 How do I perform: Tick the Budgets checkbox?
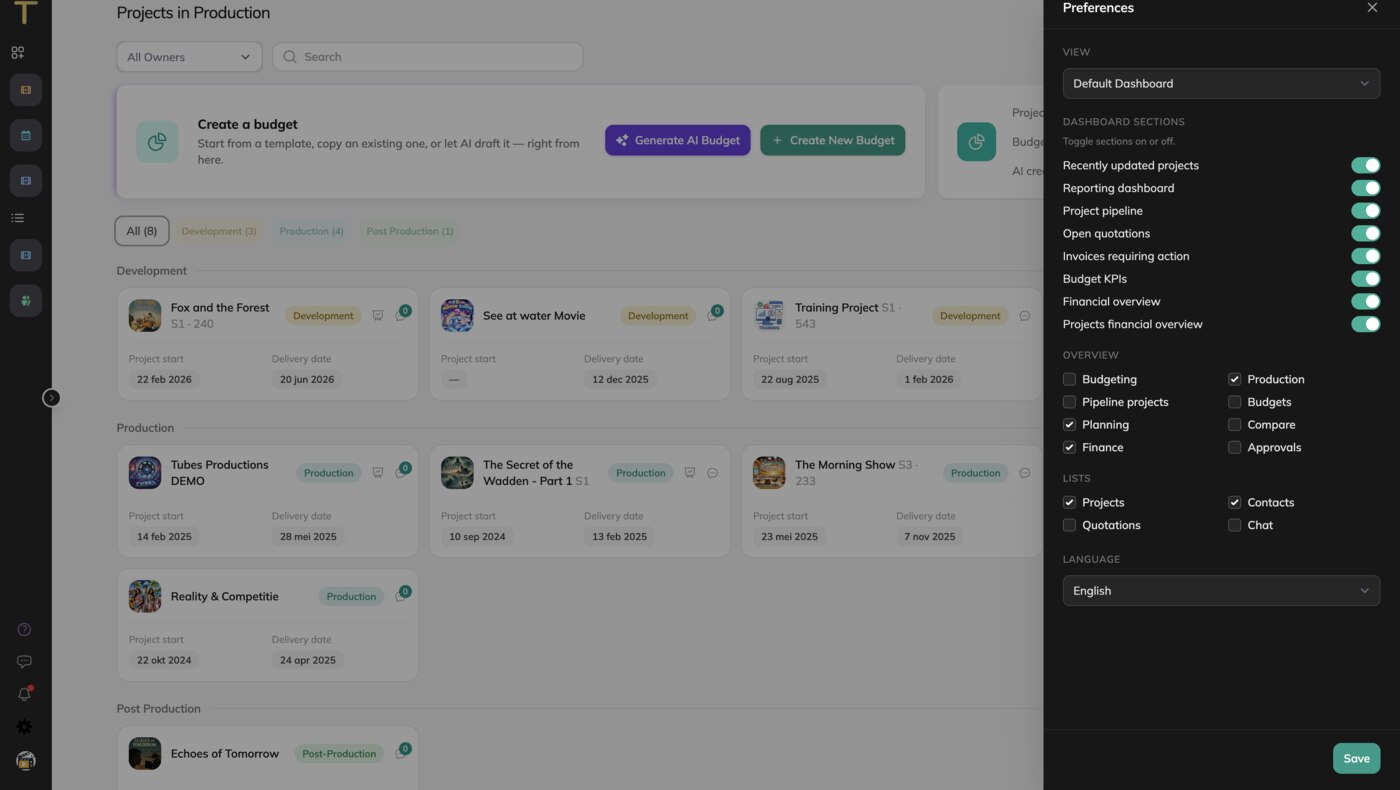pyautogui.click(x=1234, y=402)
